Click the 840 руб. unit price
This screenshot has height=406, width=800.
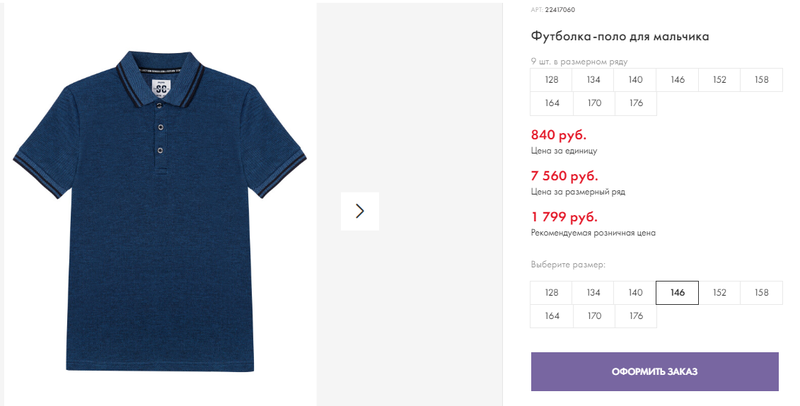559,135
